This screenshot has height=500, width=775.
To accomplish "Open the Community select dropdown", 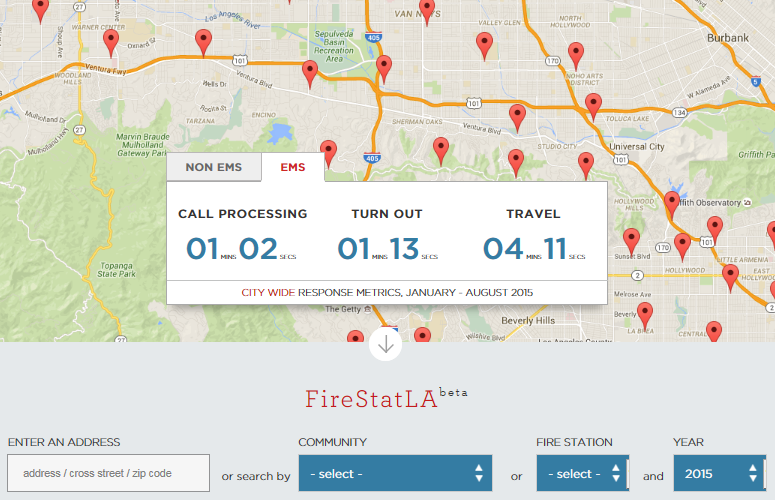I will click(x=395, y=473).
